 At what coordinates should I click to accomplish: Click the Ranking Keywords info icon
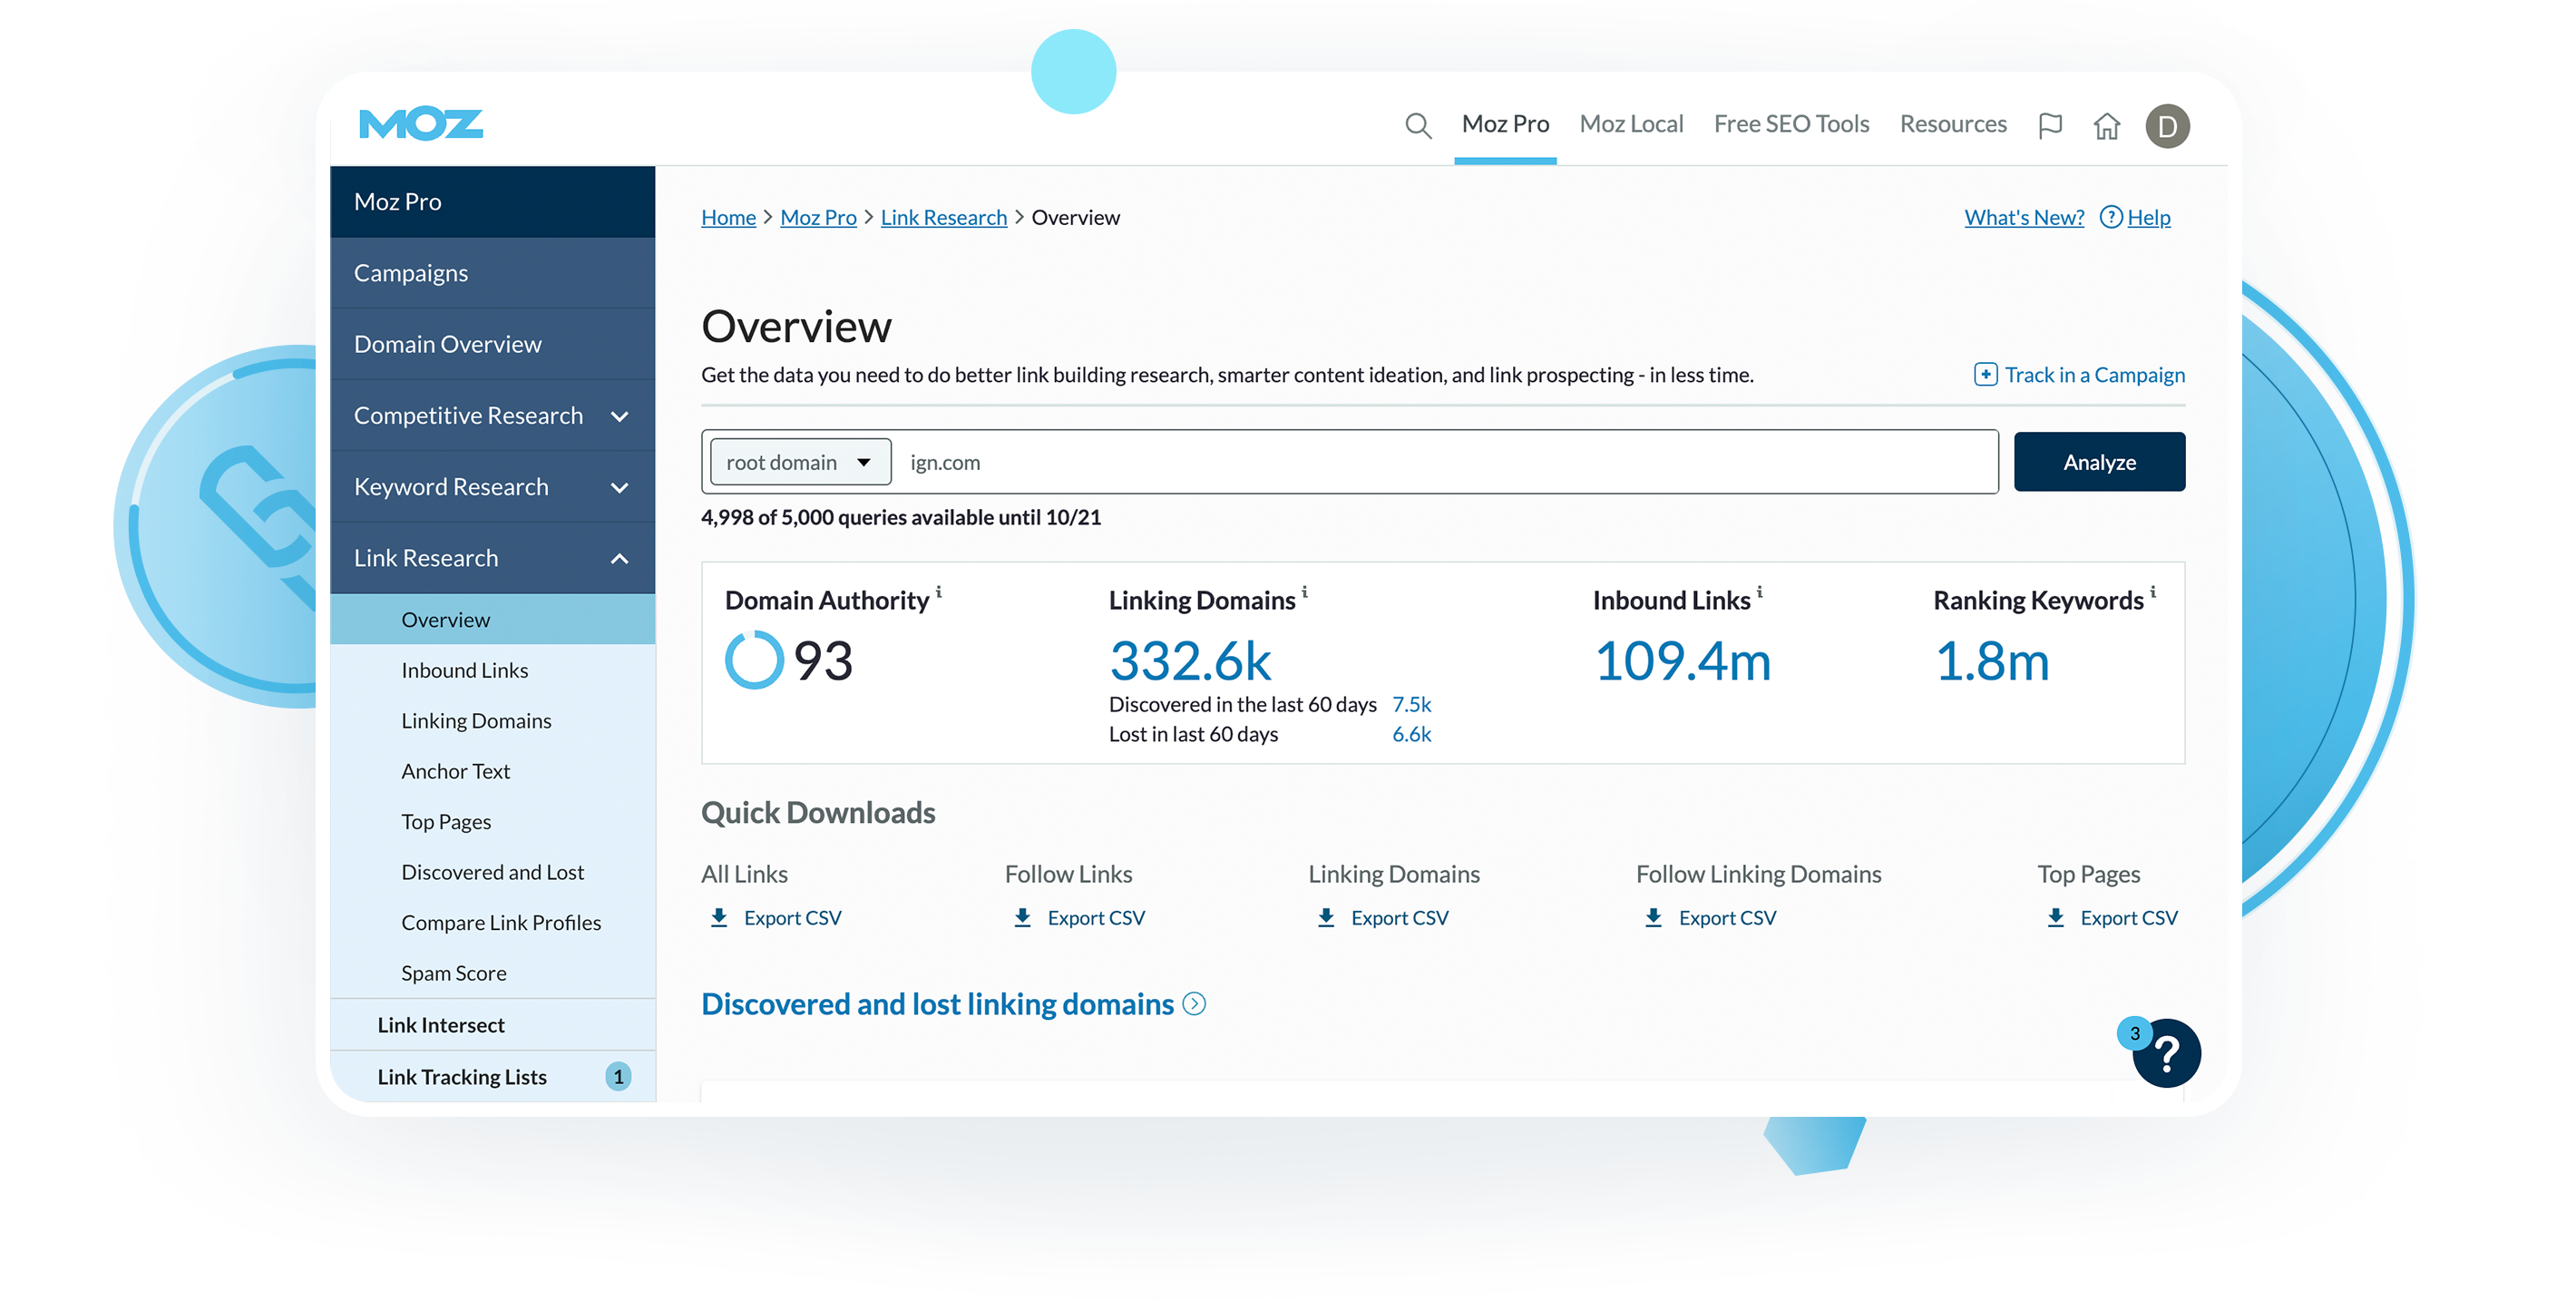pyautogui.click(x=2152, y=592)
